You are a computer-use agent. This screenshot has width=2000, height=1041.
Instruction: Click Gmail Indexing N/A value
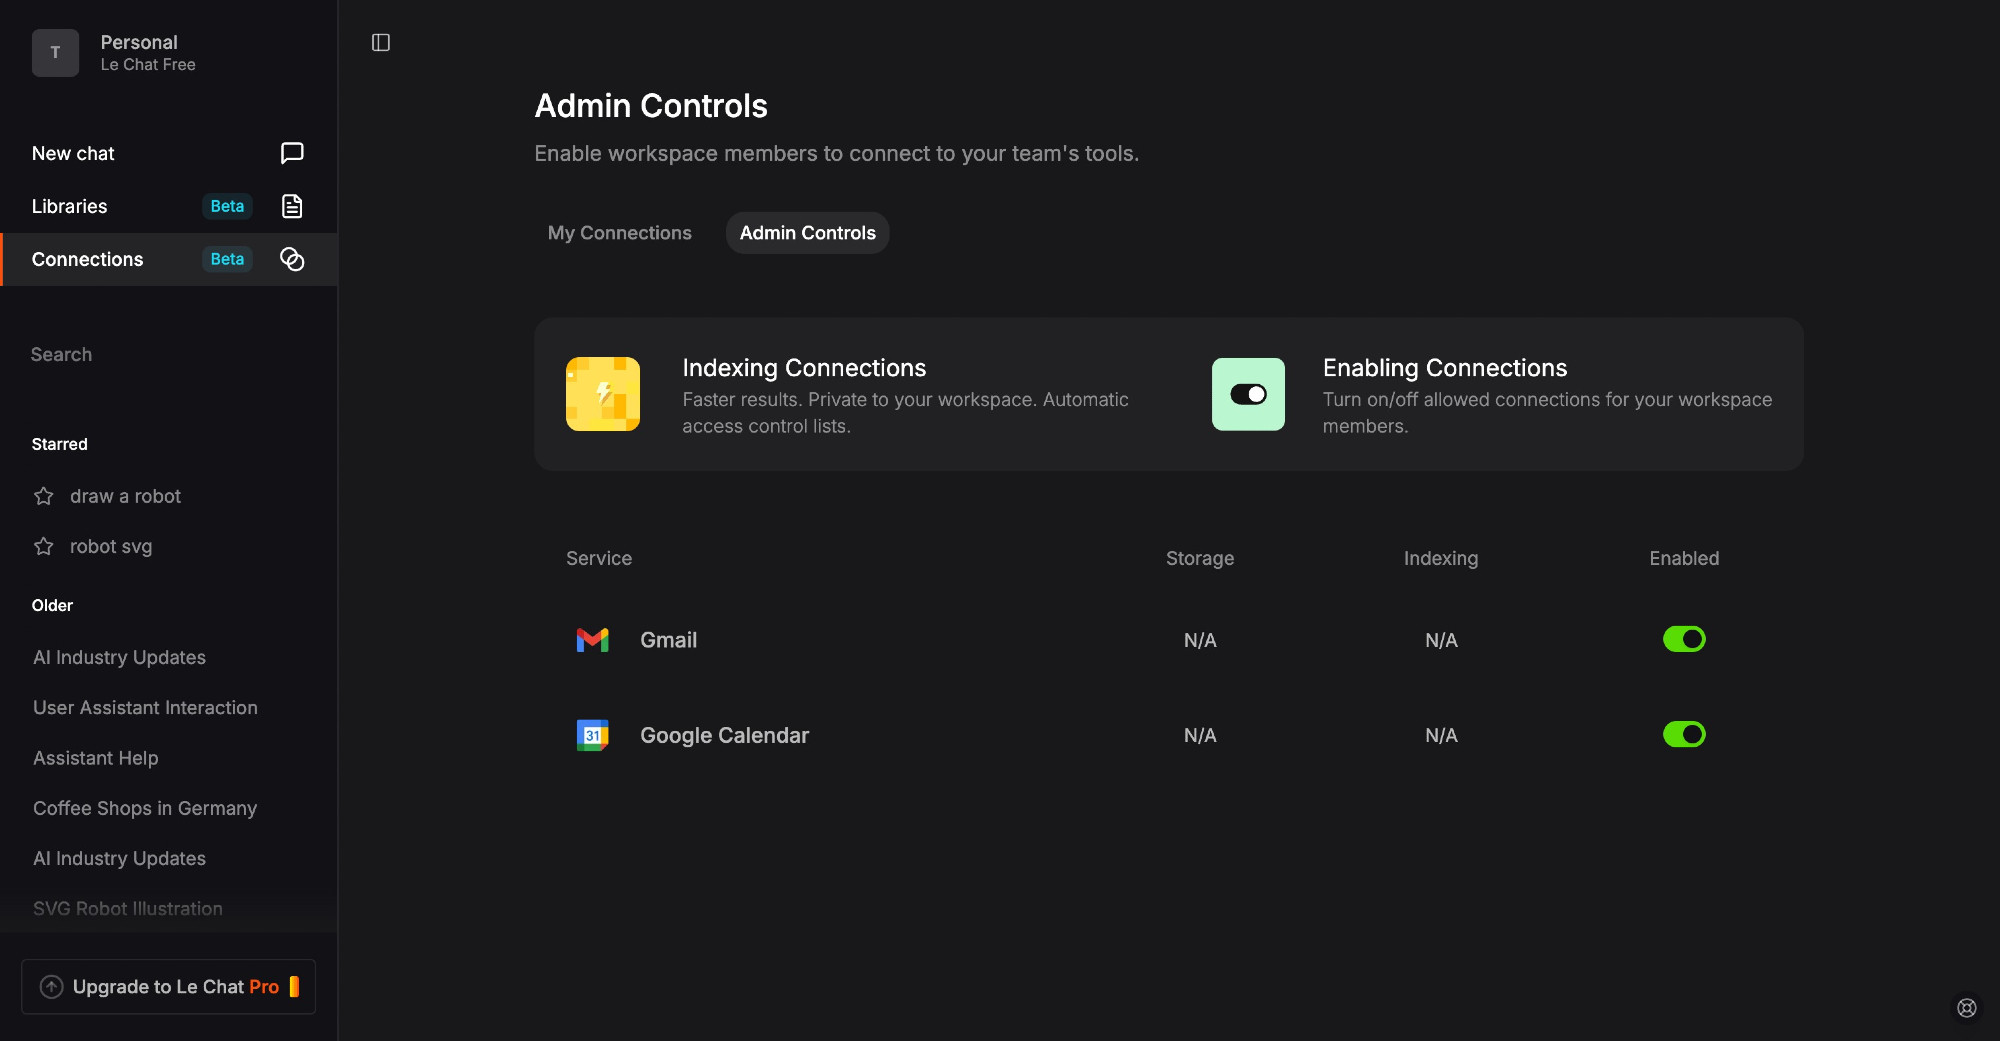pyautogui.click(x=1441, y=640)
